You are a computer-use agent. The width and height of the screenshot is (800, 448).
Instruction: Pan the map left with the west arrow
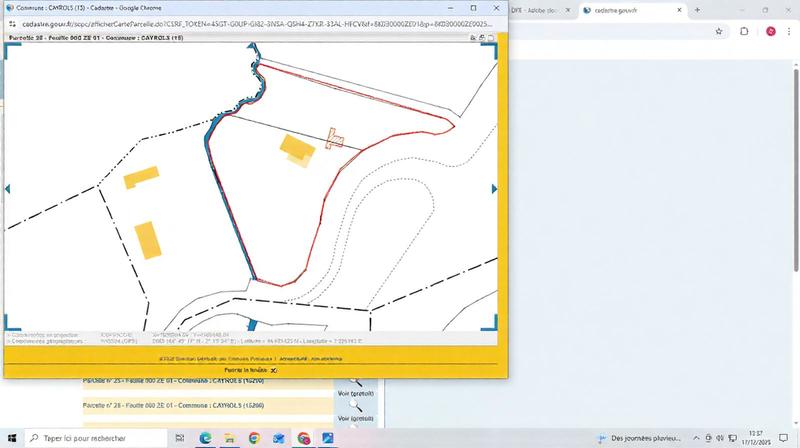point(8,189)
